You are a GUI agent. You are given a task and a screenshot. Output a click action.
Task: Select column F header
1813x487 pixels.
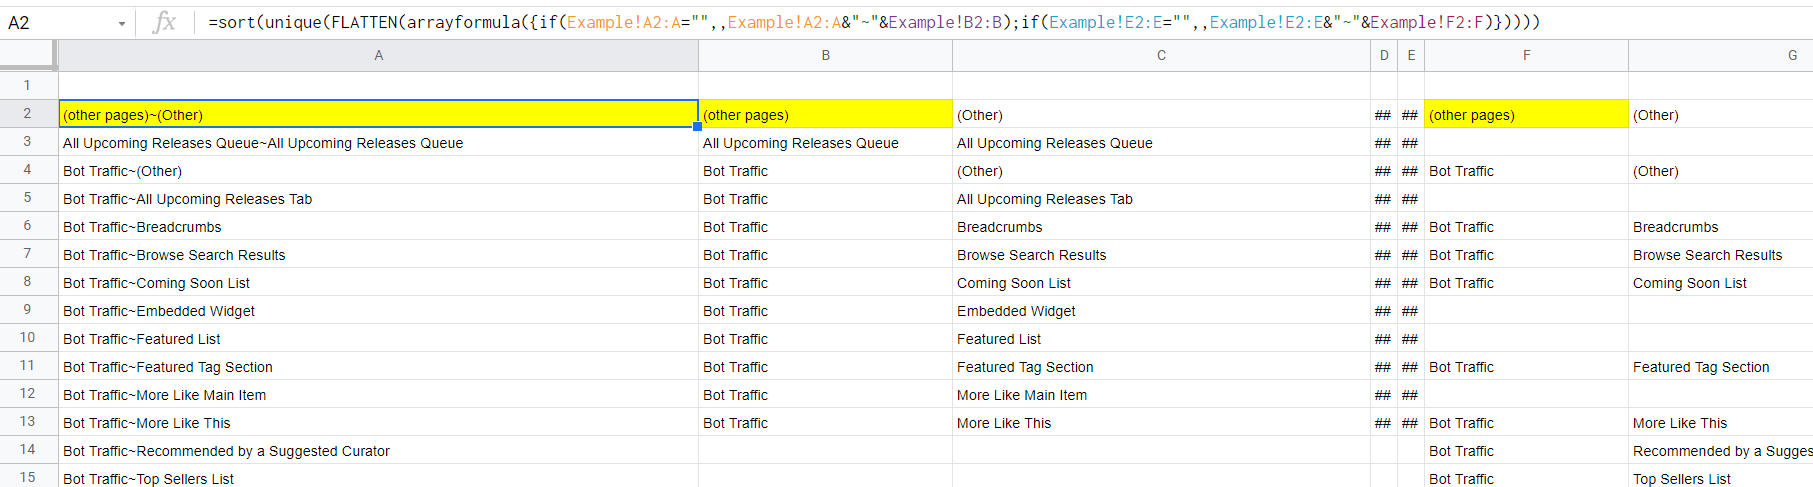(x=1527, y=55)
